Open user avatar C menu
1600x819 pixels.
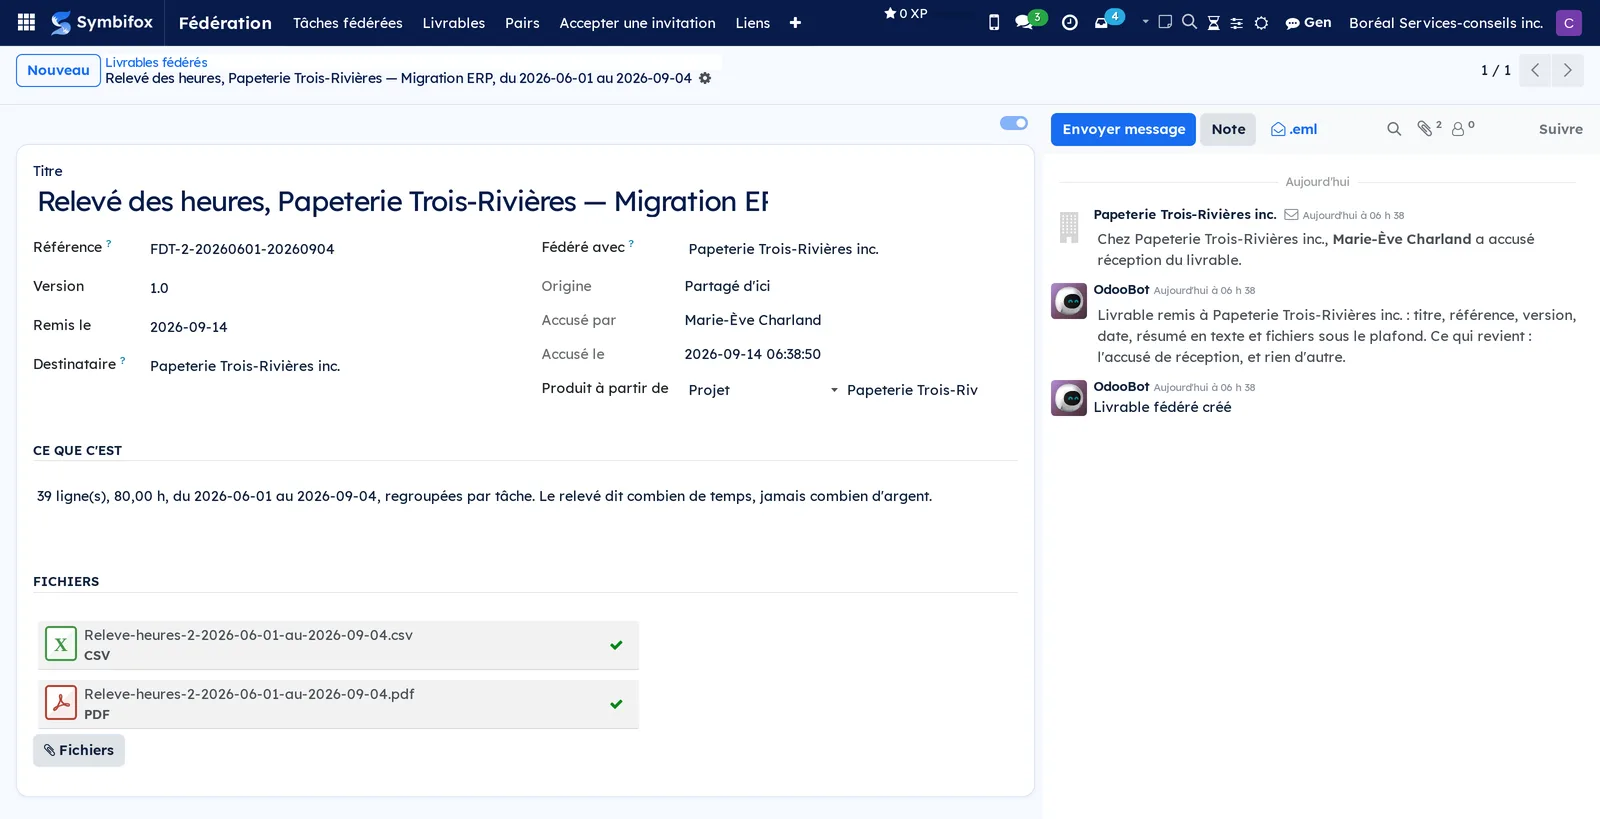coord(1568,22)
